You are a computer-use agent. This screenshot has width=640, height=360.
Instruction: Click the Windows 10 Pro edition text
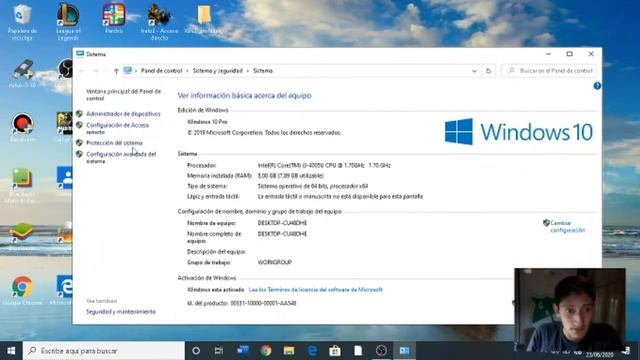click(x=207, y=122)
